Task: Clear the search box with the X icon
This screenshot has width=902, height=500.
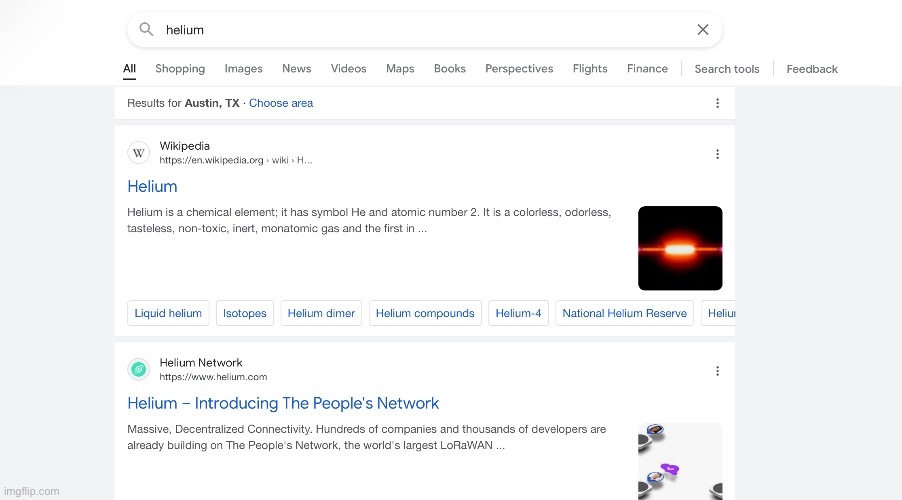Action: coord(703,30)
